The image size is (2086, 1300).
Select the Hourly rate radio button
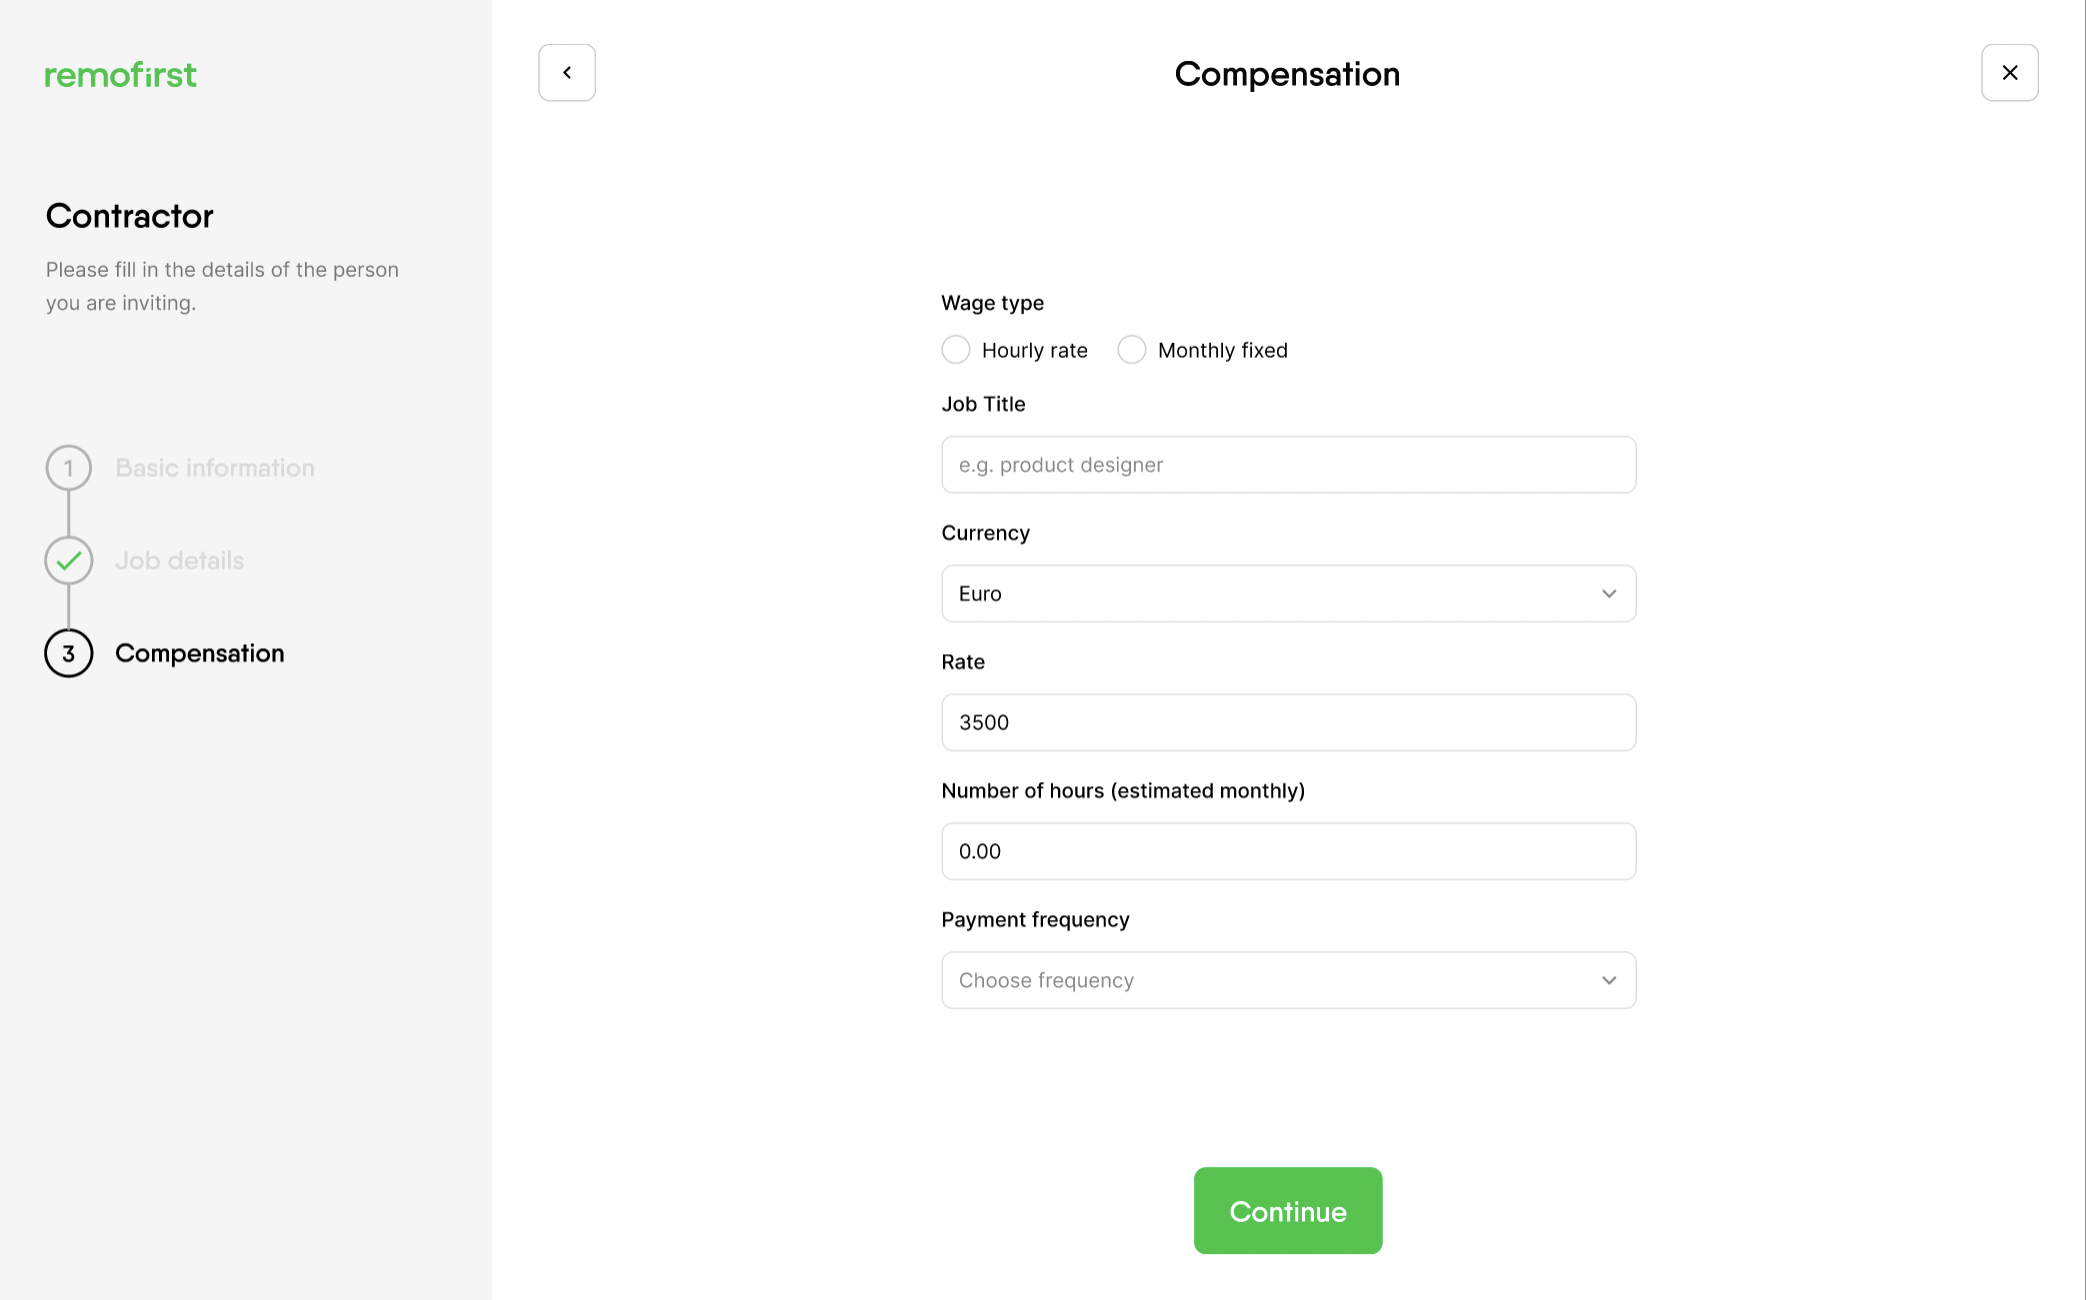(x=956, y=350)
